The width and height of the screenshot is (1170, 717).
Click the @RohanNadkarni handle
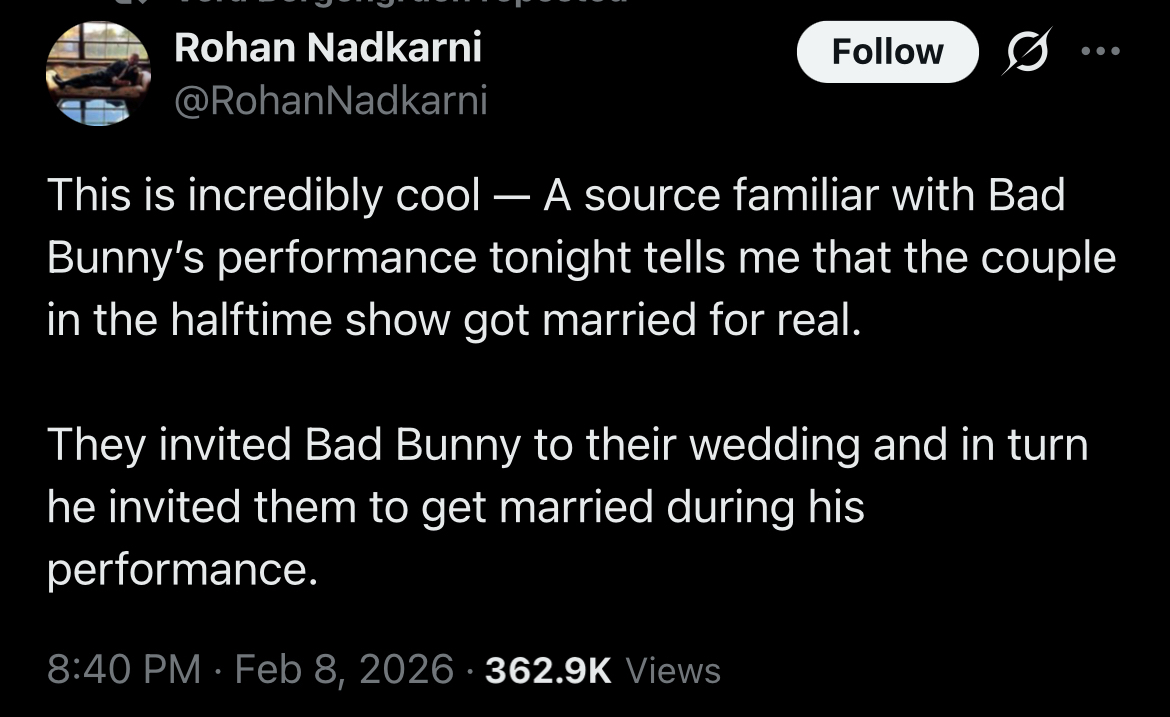point(331,100)
